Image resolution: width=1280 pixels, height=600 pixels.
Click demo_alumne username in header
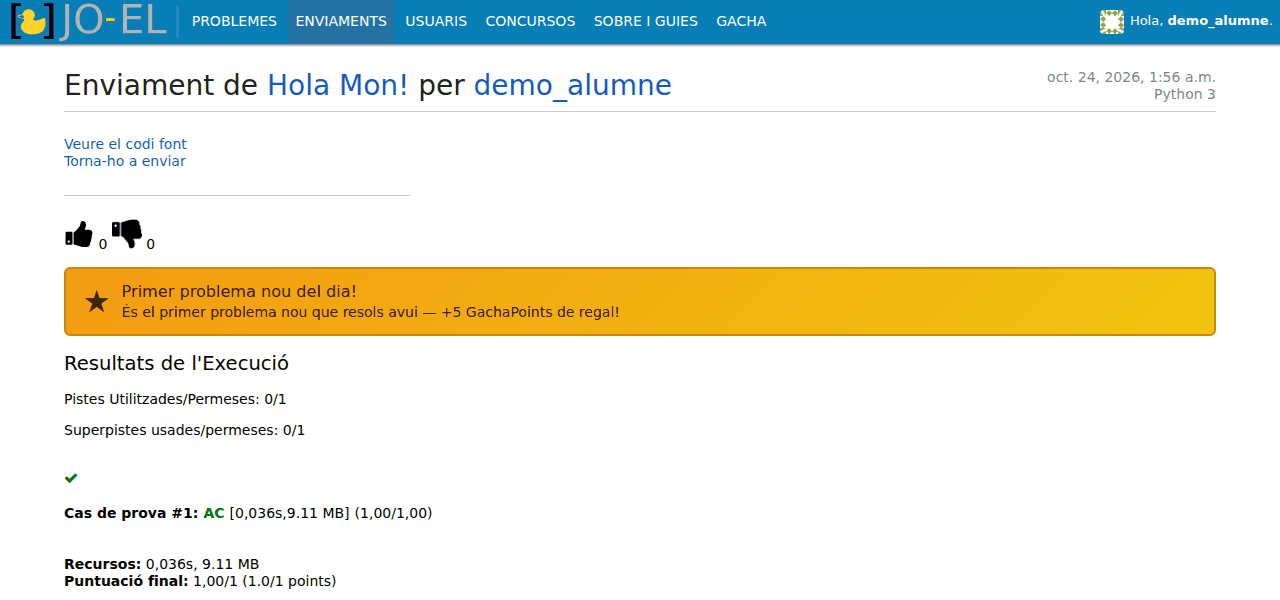(x=1217, y=21)
